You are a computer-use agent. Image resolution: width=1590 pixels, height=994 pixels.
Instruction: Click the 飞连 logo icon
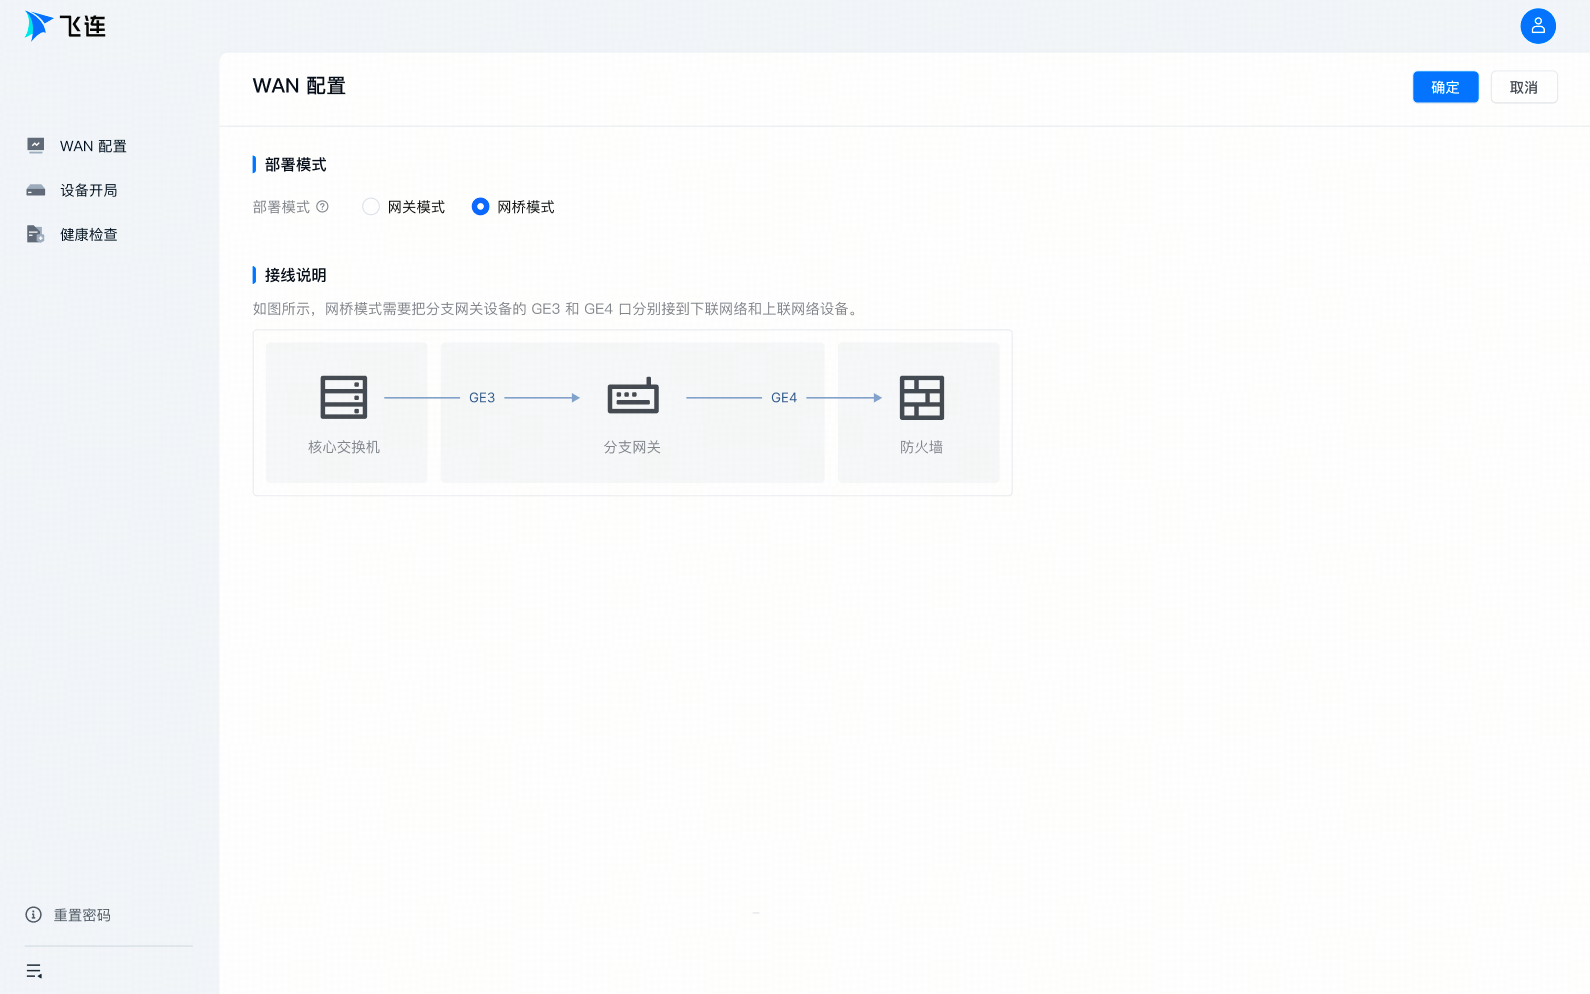coord(38,25)
